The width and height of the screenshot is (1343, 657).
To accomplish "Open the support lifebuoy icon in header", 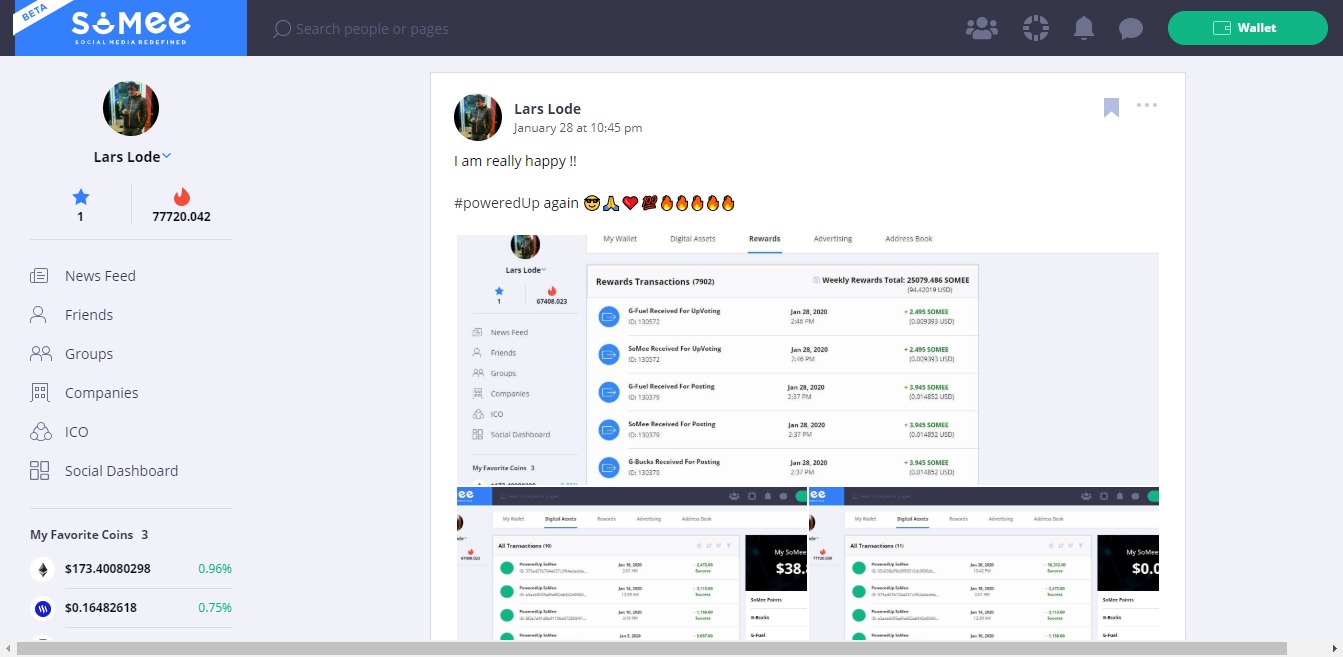I will click(1036, 28).
